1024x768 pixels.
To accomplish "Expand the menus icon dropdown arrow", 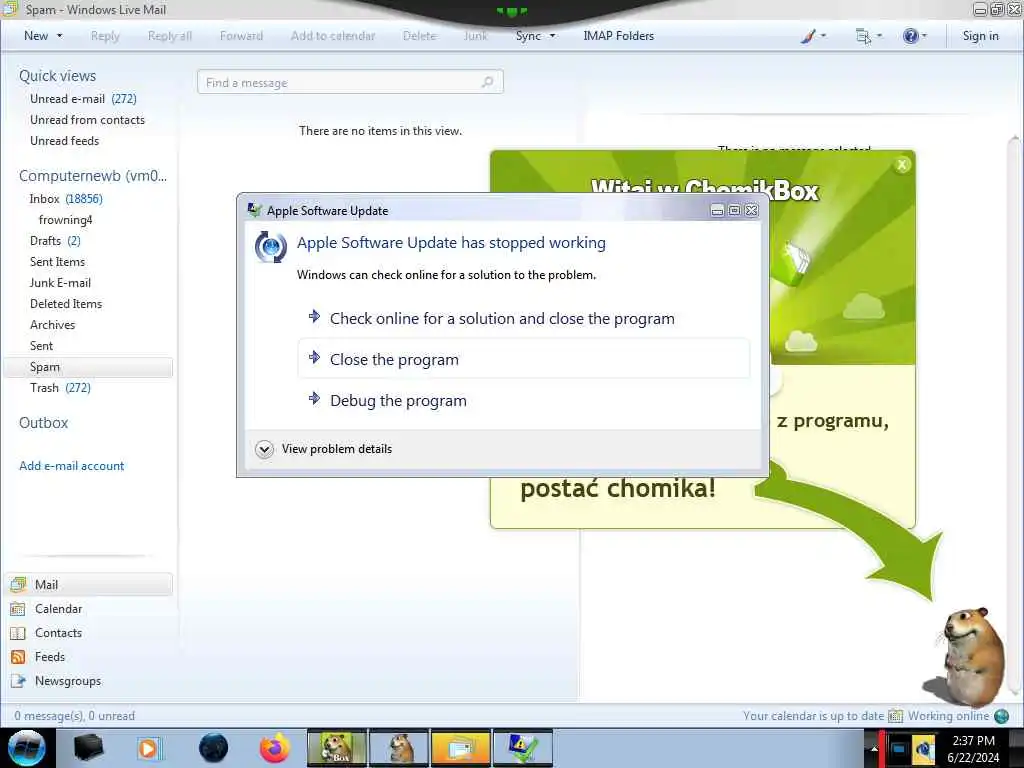I will (879, 36).
